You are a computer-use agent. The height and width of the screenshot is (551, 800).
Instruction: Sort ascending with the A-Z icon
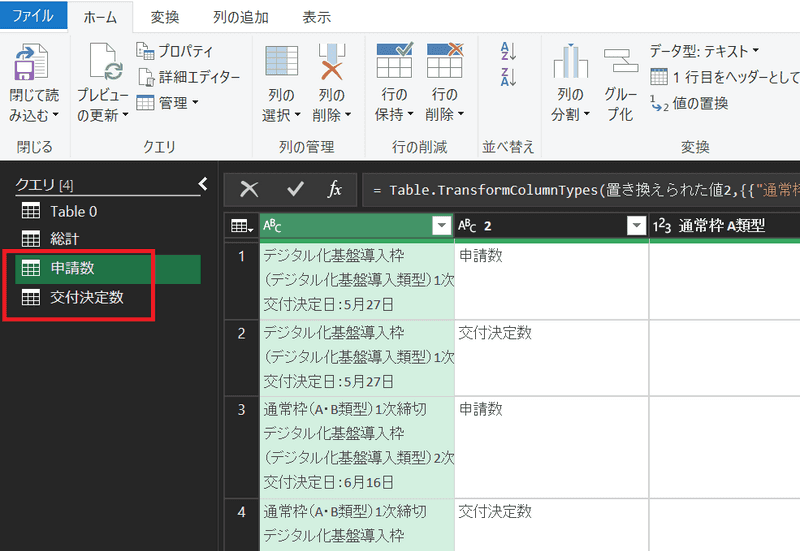tap(508, 51)
